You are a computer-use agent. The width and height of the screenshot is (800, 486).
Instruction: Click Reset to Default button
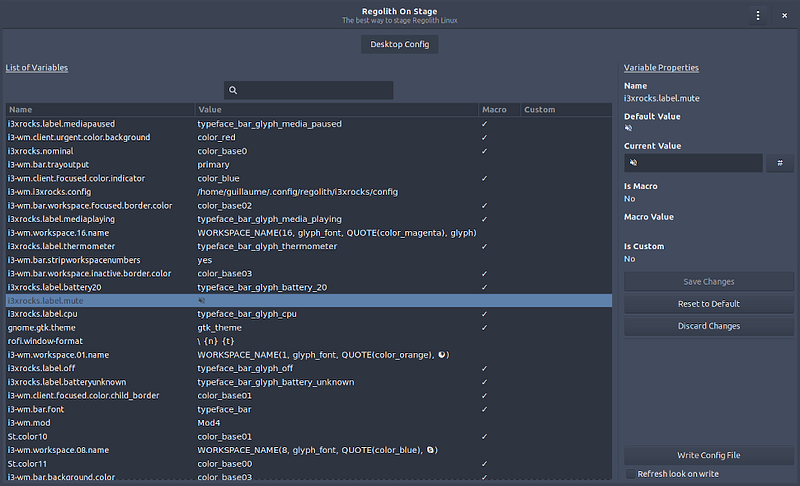tap(709, 304)
